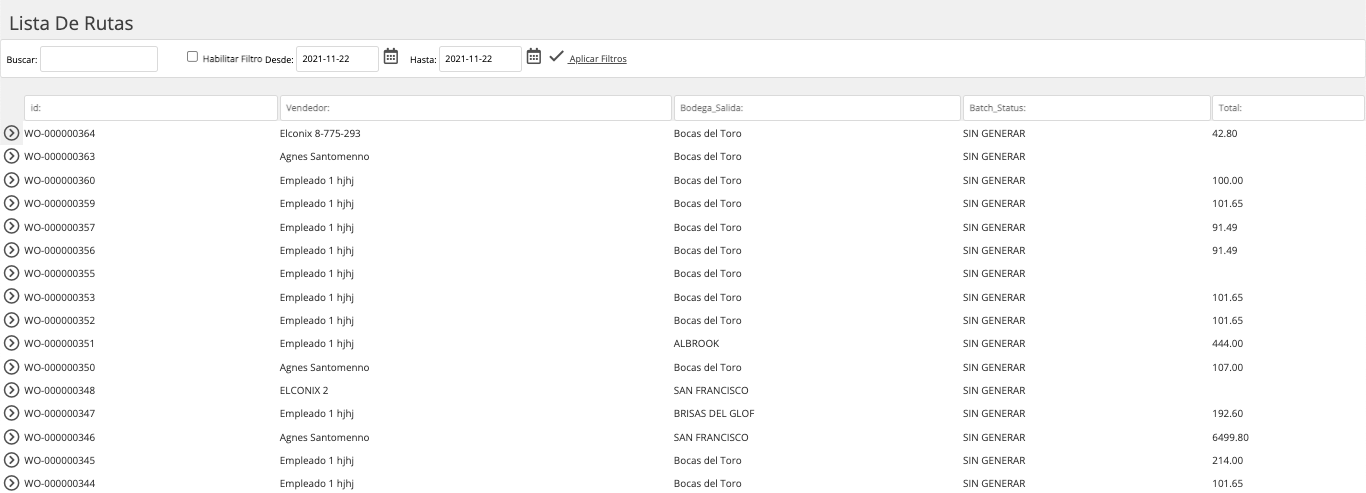1366x493 pixels.
Task: Click the Desde date input field
Action: [x=338, y=59]
